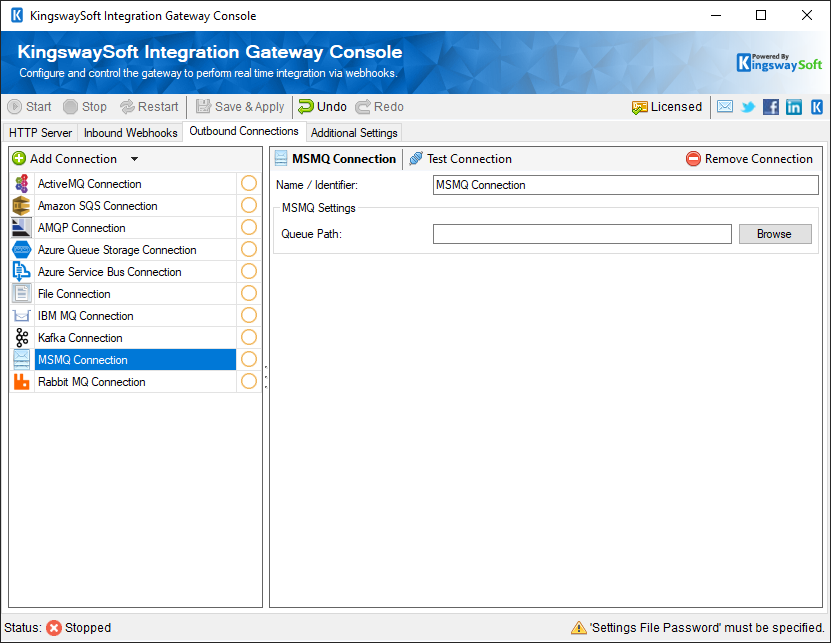Click the Start toolbar button
Viewport: 831px width, 643px height.
30,107
